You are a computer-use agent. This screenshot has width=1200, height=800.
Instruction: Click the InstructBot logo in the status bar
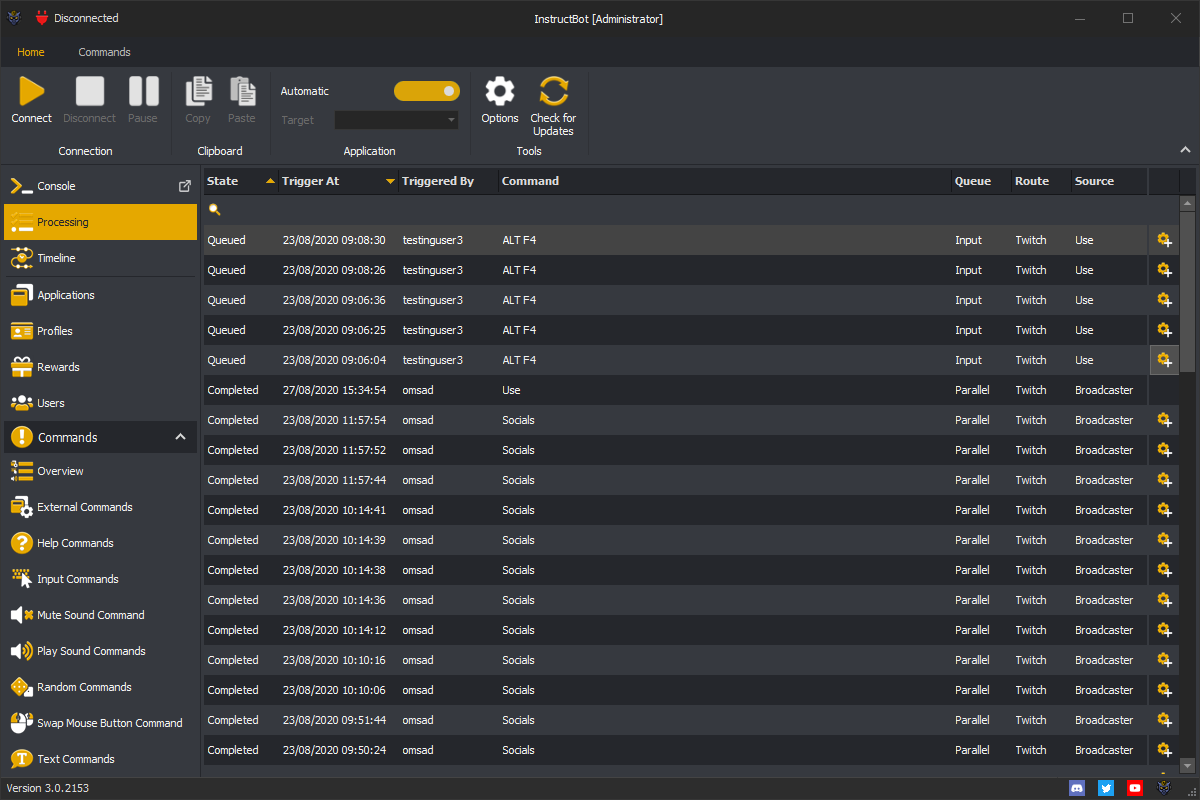[1164, 788]
